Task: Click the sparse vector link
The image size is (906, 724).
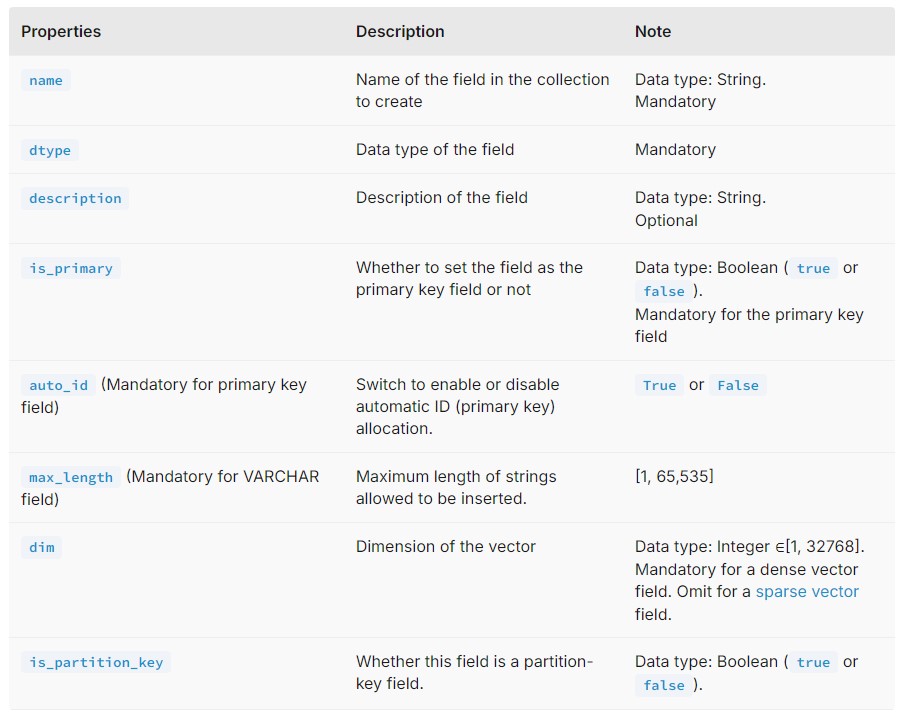Action: [806, 592]
